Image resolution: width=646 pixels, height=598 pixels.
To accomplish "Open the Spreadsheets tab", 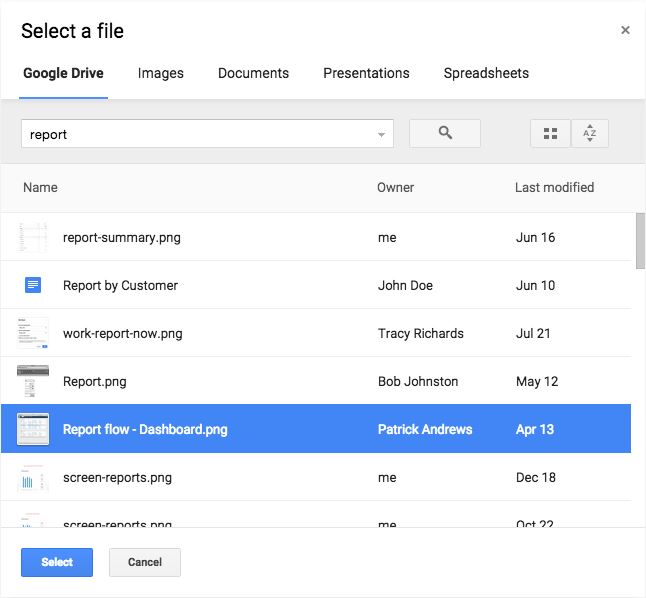I will coord(486,73).
